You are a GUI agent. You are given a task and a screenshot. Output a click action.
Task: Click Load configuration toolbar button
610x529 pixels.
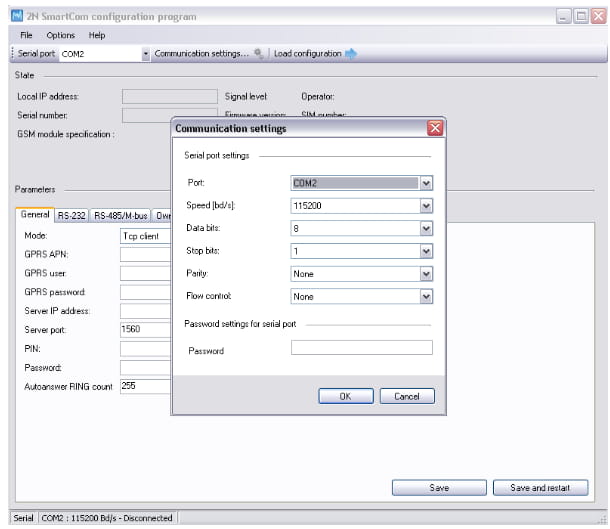click(x=315, y=53)
